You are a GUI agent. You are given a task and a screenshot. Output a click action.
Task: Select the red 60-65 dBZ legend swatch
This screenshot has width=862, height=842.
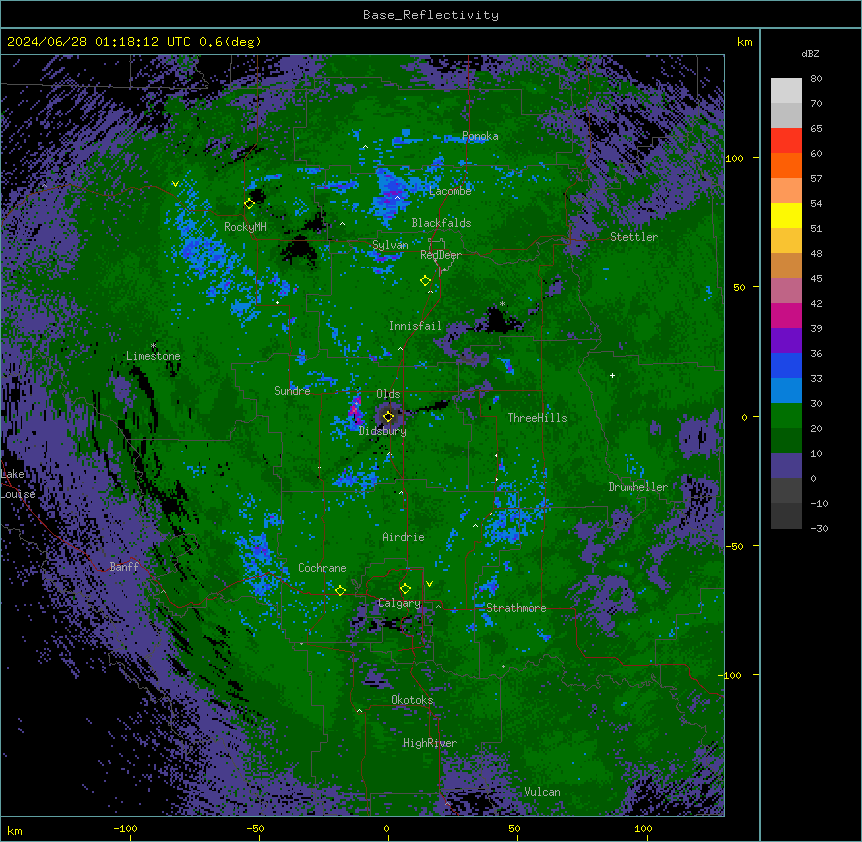tap(786, 140)
